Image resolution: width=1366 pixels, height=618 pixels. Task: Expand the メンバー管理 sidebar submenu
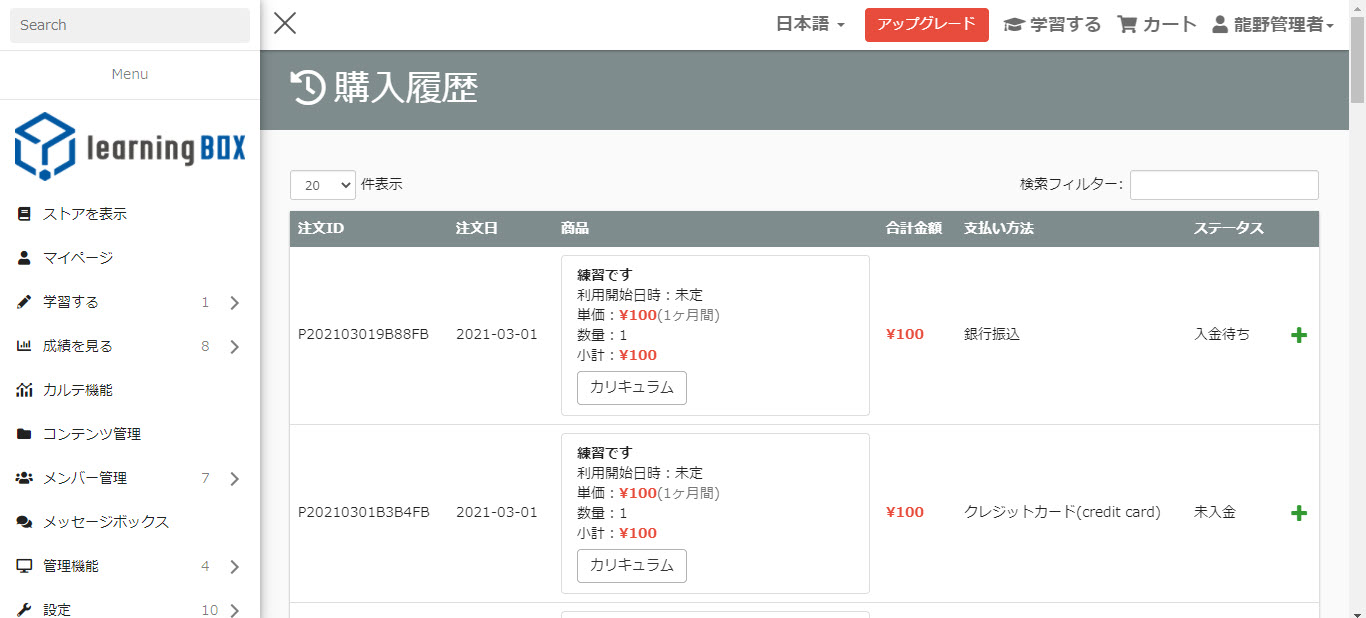coord(234,479)
